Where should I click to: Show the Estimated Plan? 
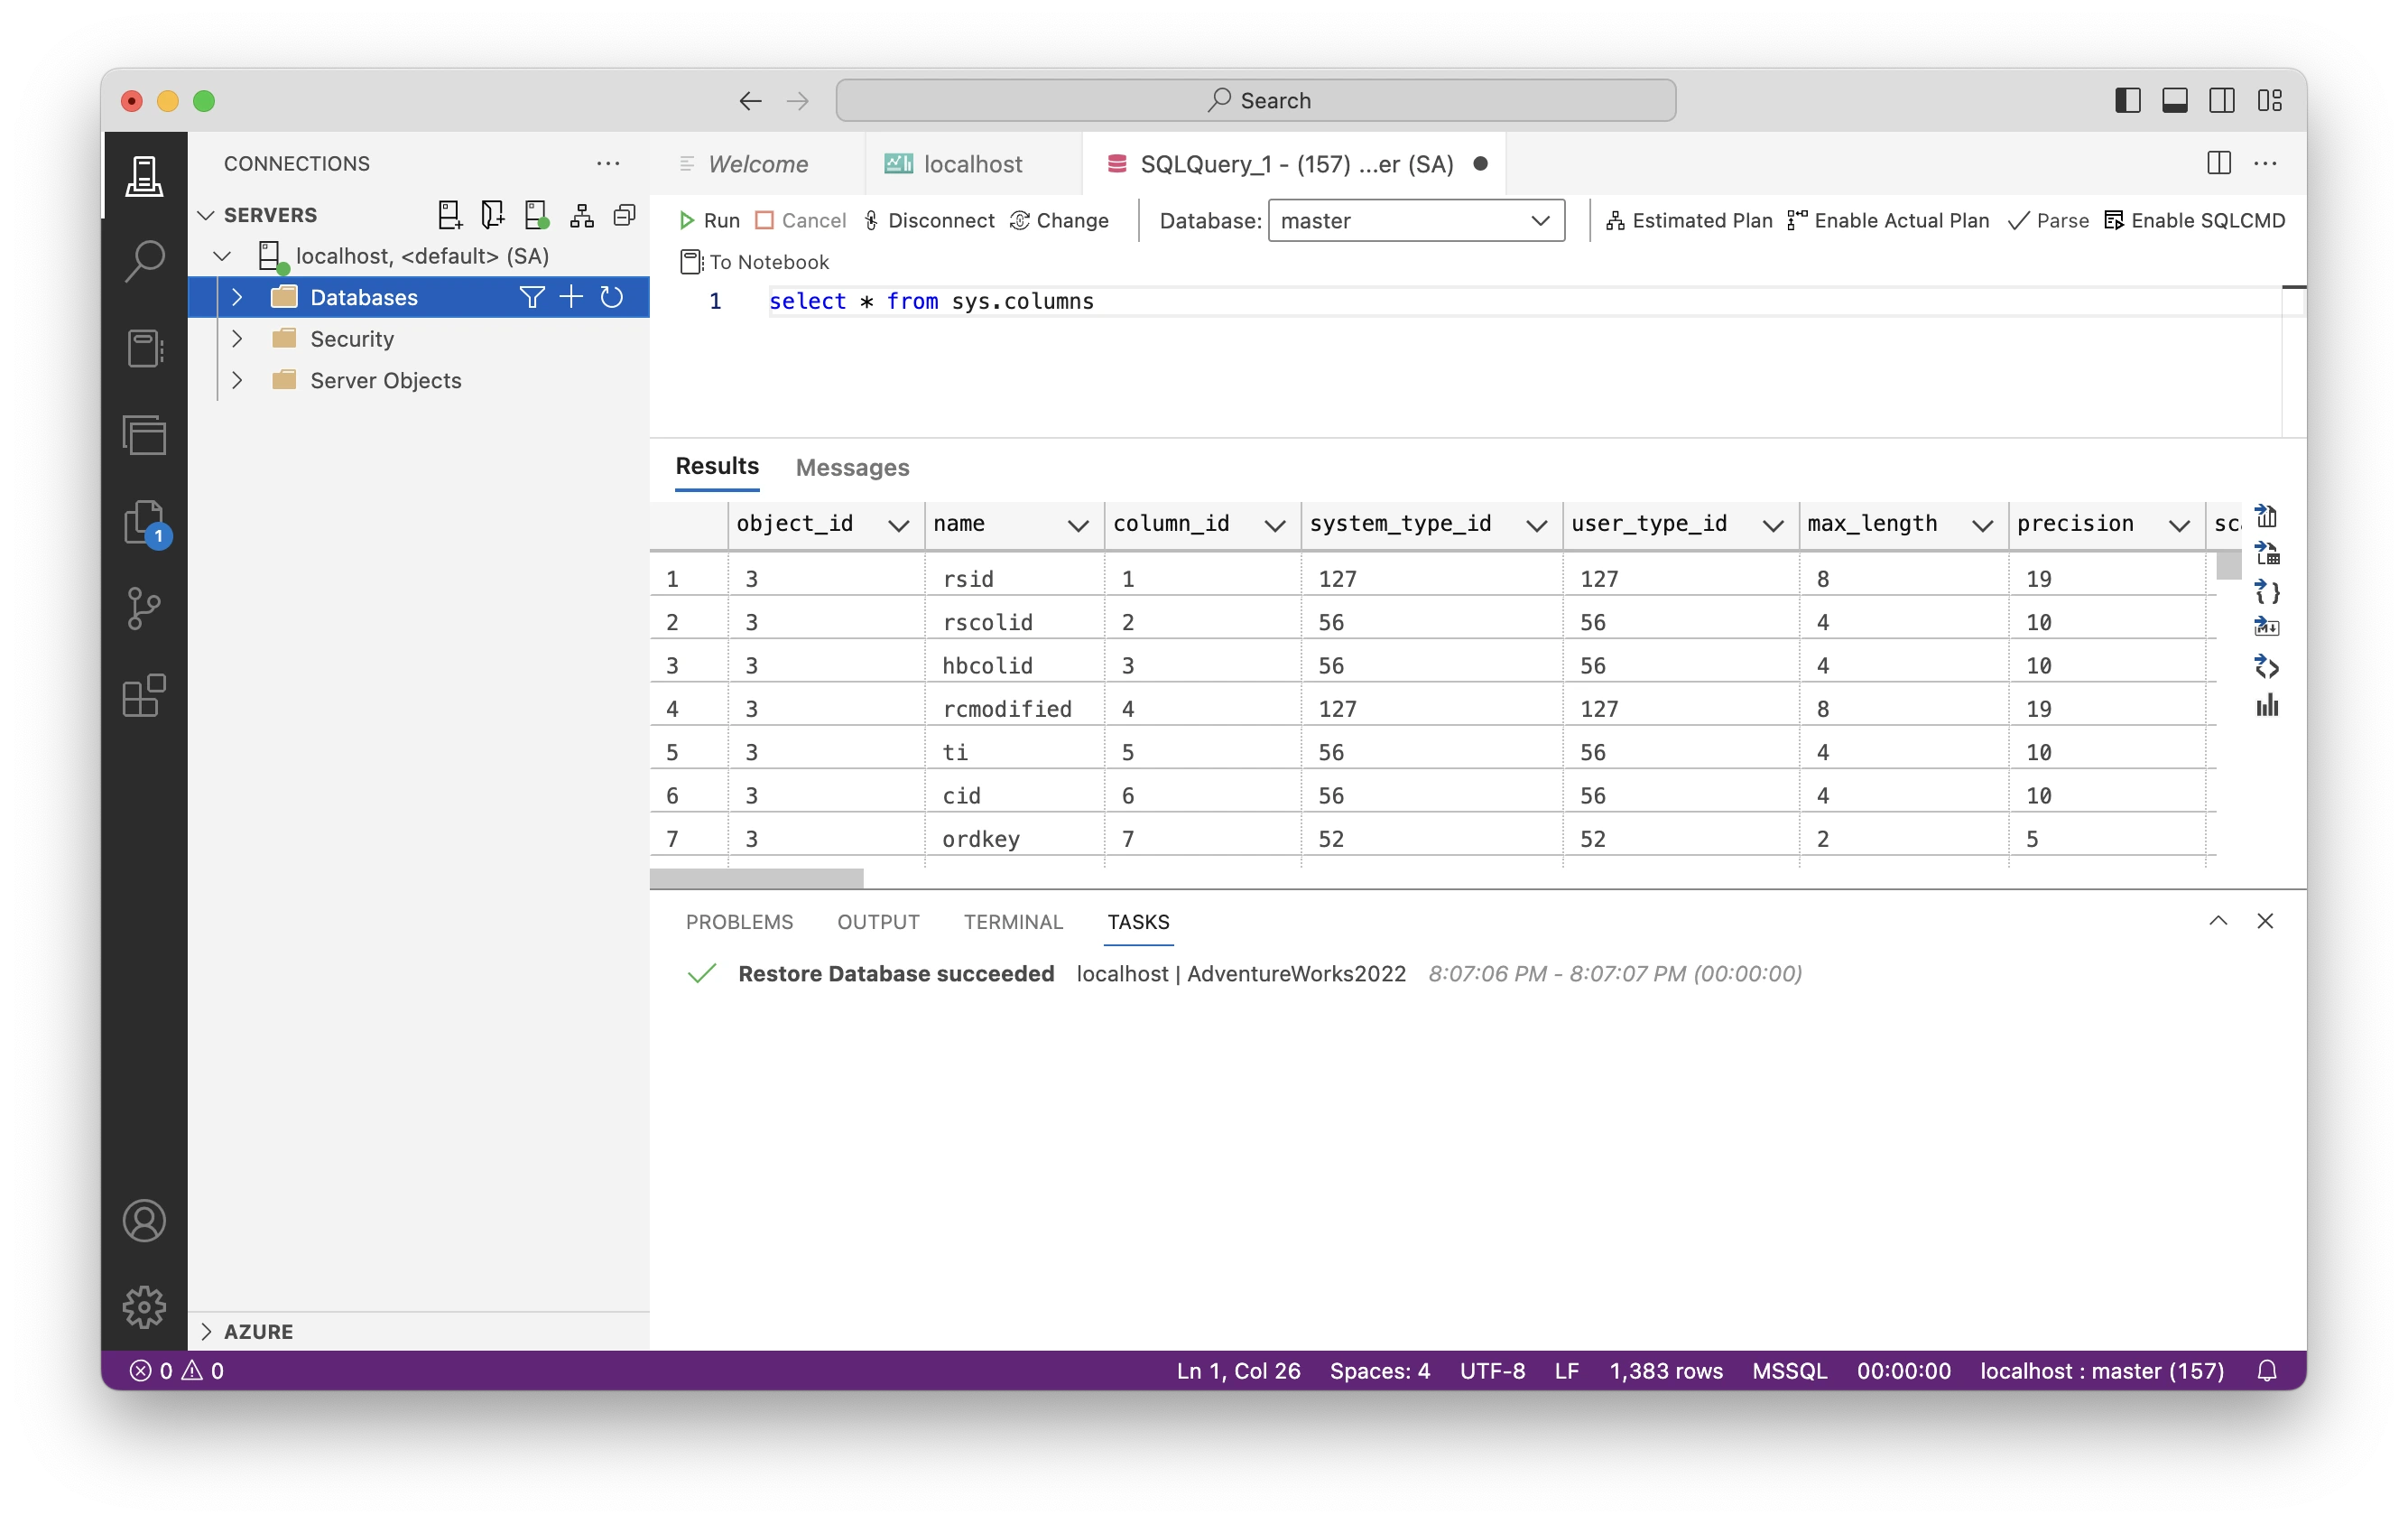(1688, 221)
